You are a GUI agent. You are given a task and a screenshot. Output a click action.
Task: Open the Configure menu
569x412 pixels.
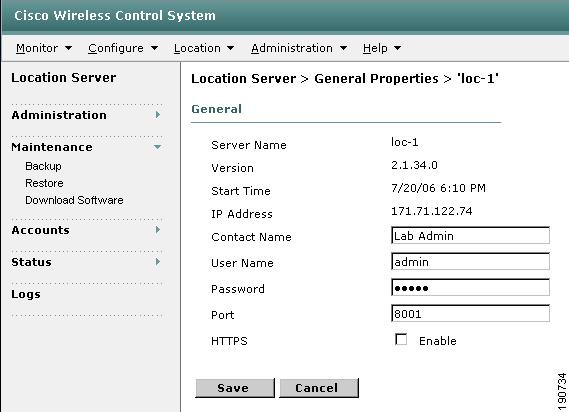[116, 48]
